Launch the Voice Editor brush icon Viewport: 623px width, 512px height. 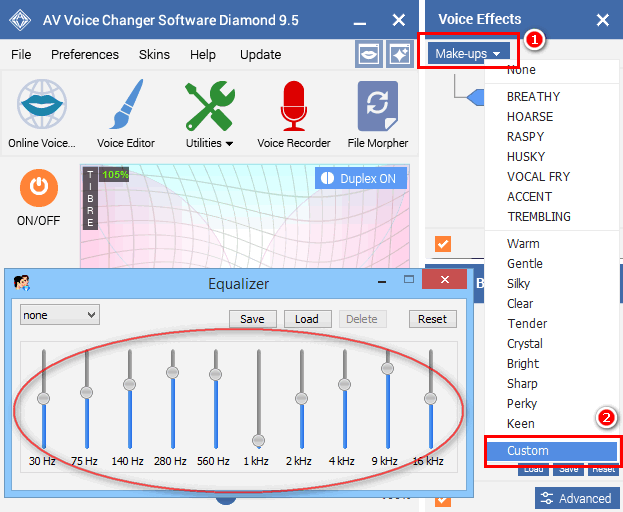pos(126,104)
